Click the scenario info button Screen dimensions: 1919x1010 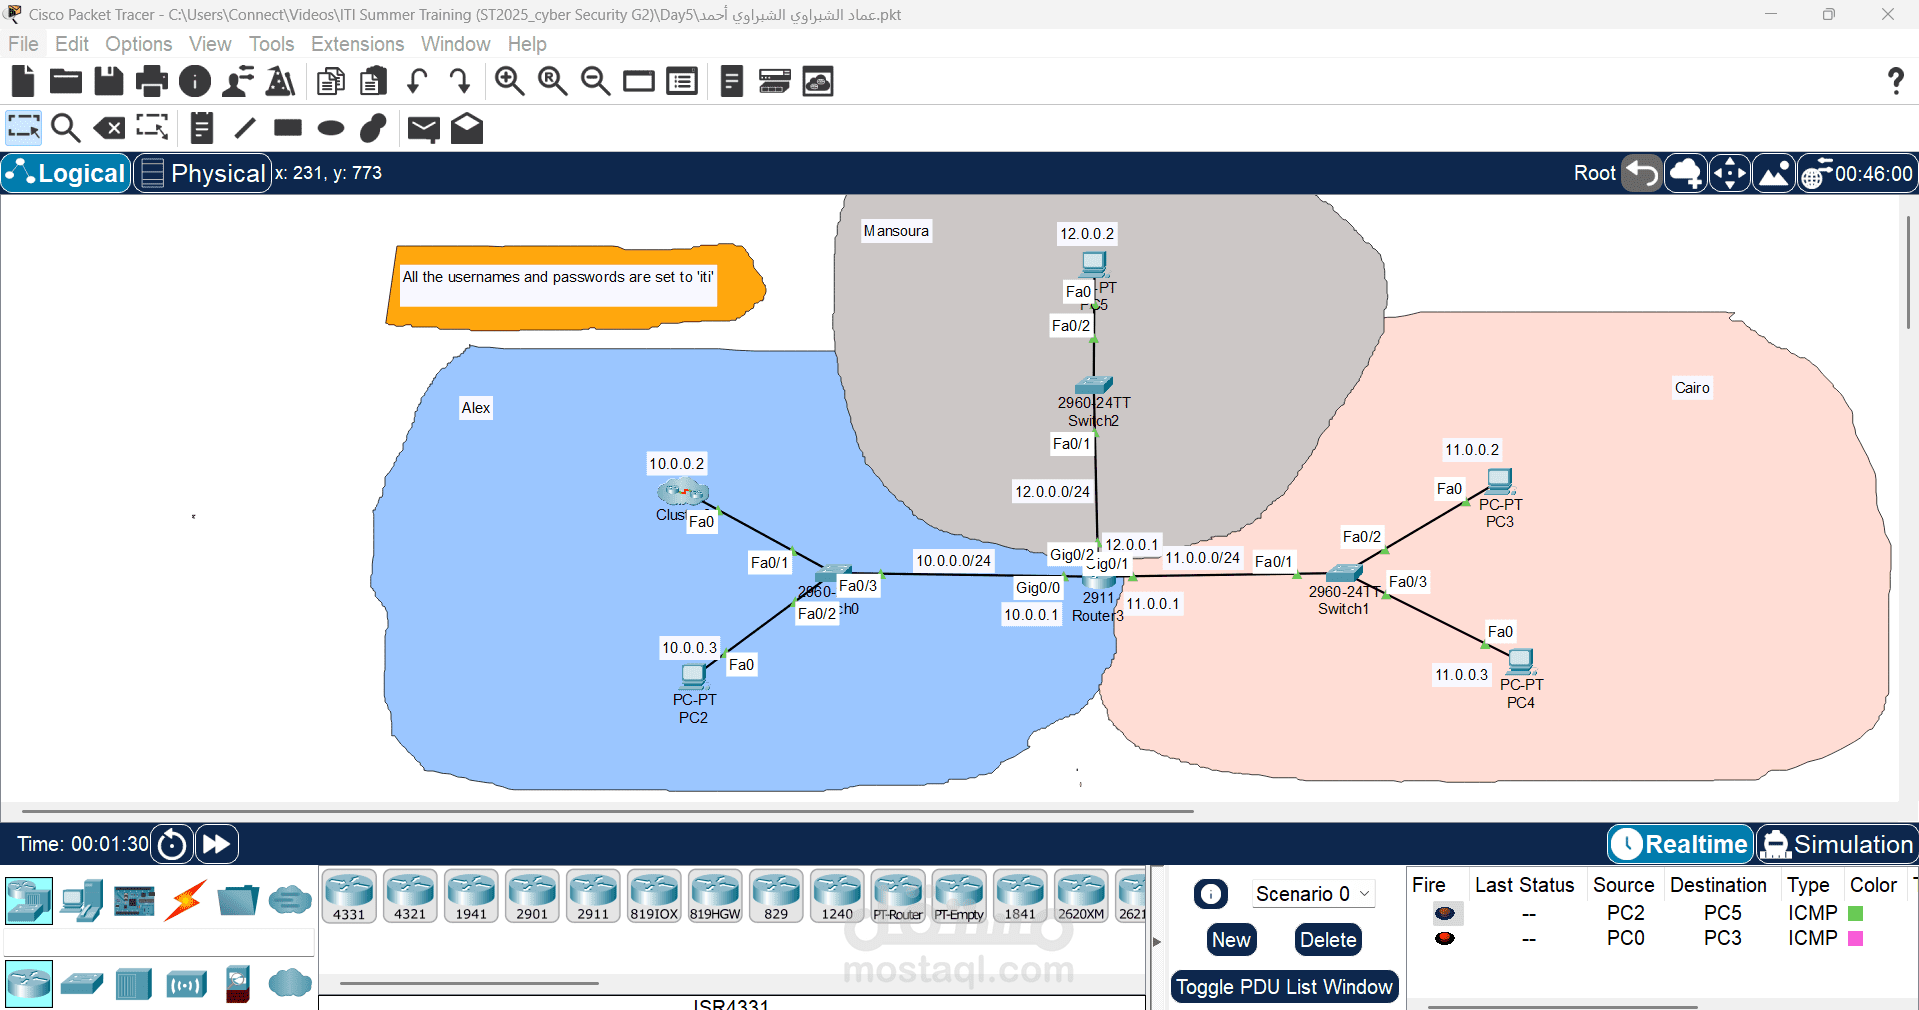1210,893
